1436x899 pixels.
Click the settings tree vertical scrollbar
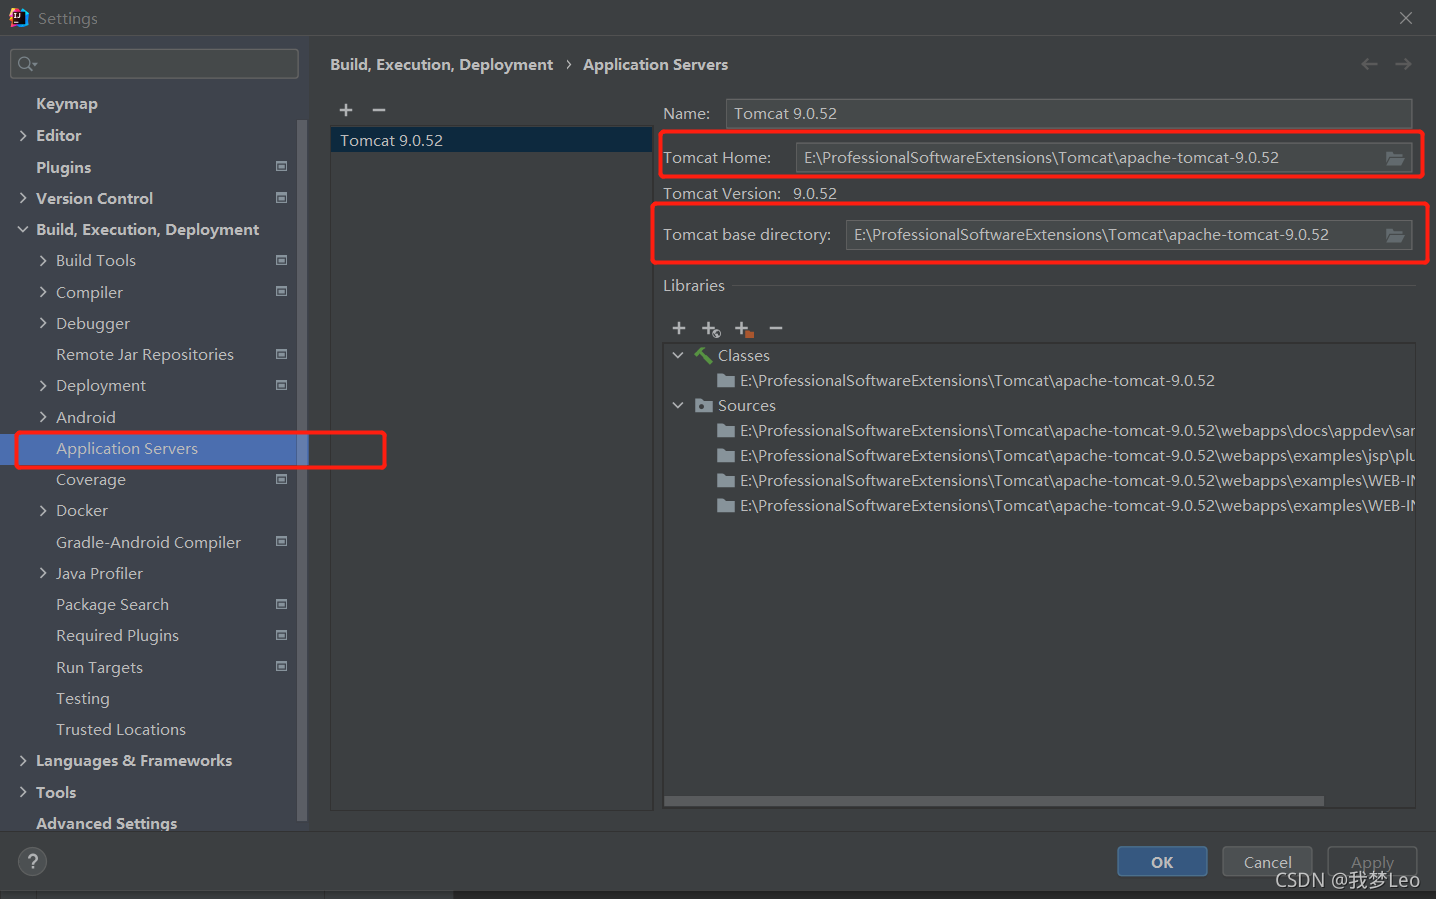tap(302, 470)
